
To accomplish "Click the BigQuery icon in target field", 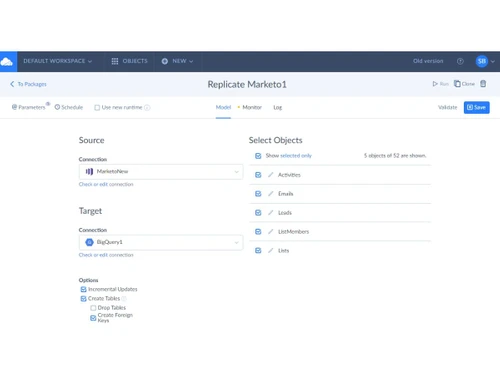I will tap(89, 242).
